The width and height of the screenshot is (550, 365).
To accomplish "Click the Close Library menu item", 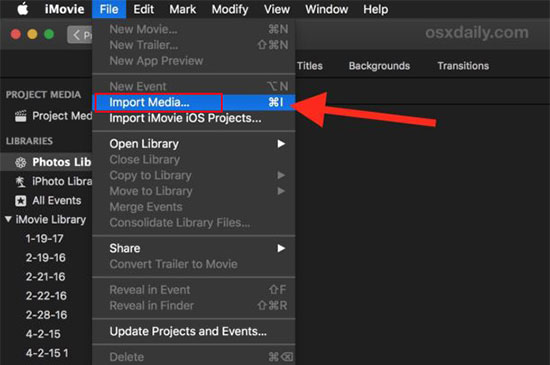I will 194,160.
